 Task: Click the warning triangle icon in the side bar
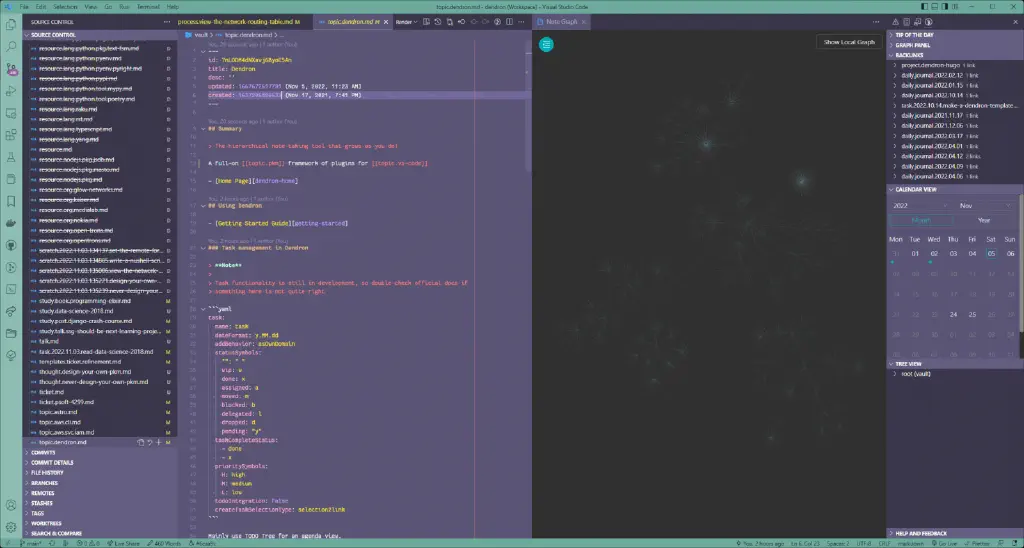click(895, 22)
